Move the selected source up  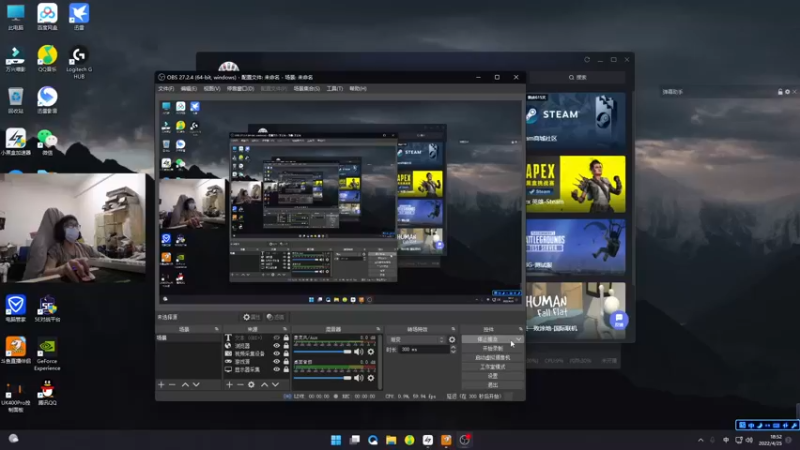click(264, 384)
